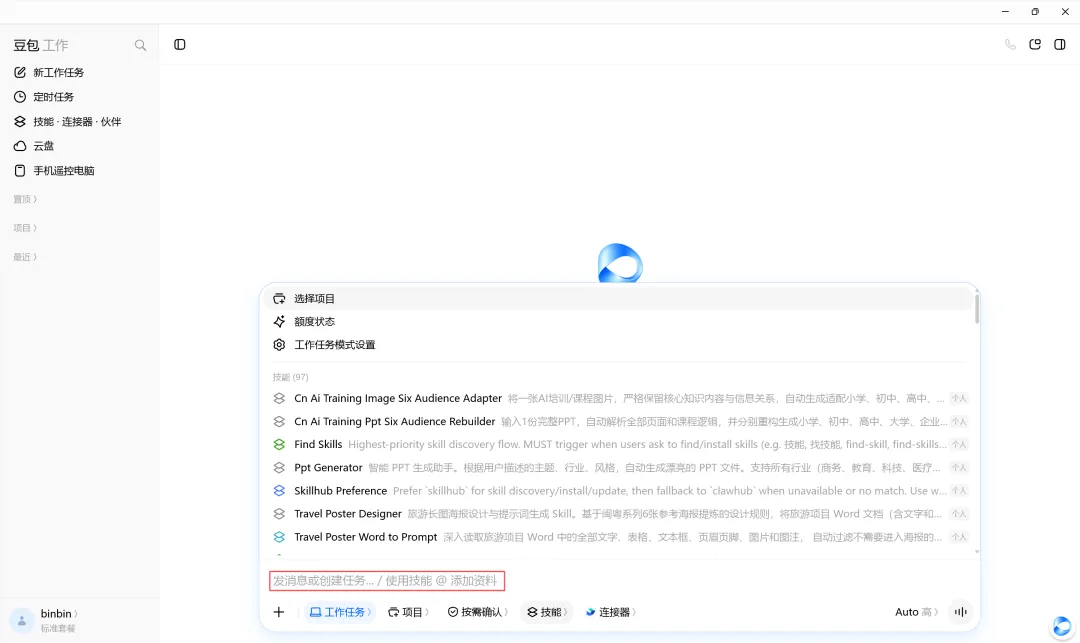
Task: Click the phone call icon
Action: [1010, 45]
